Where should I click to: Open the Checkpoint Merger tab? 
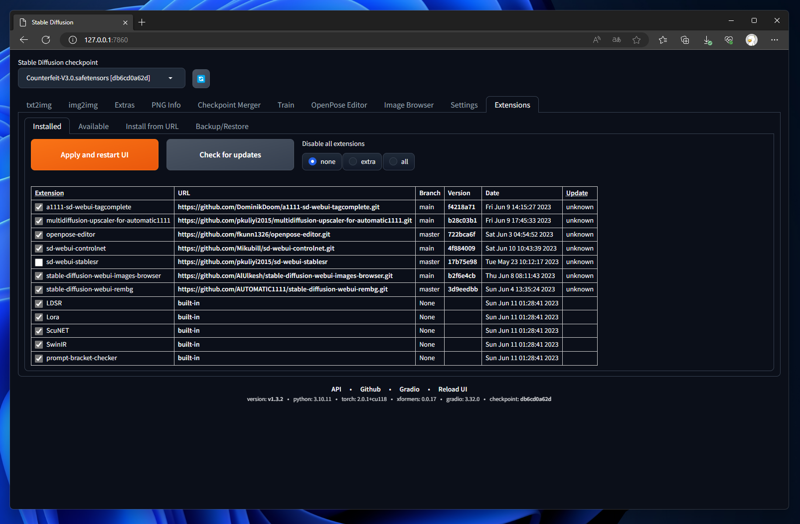click(229, 105)
